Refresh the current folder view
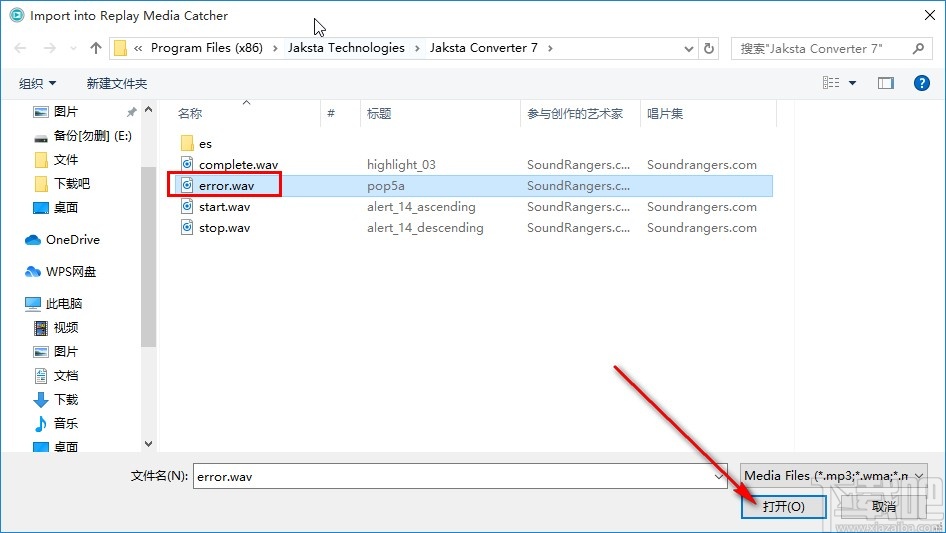The width and height of the screenshot is (946, 533). (x=710, y=48)
